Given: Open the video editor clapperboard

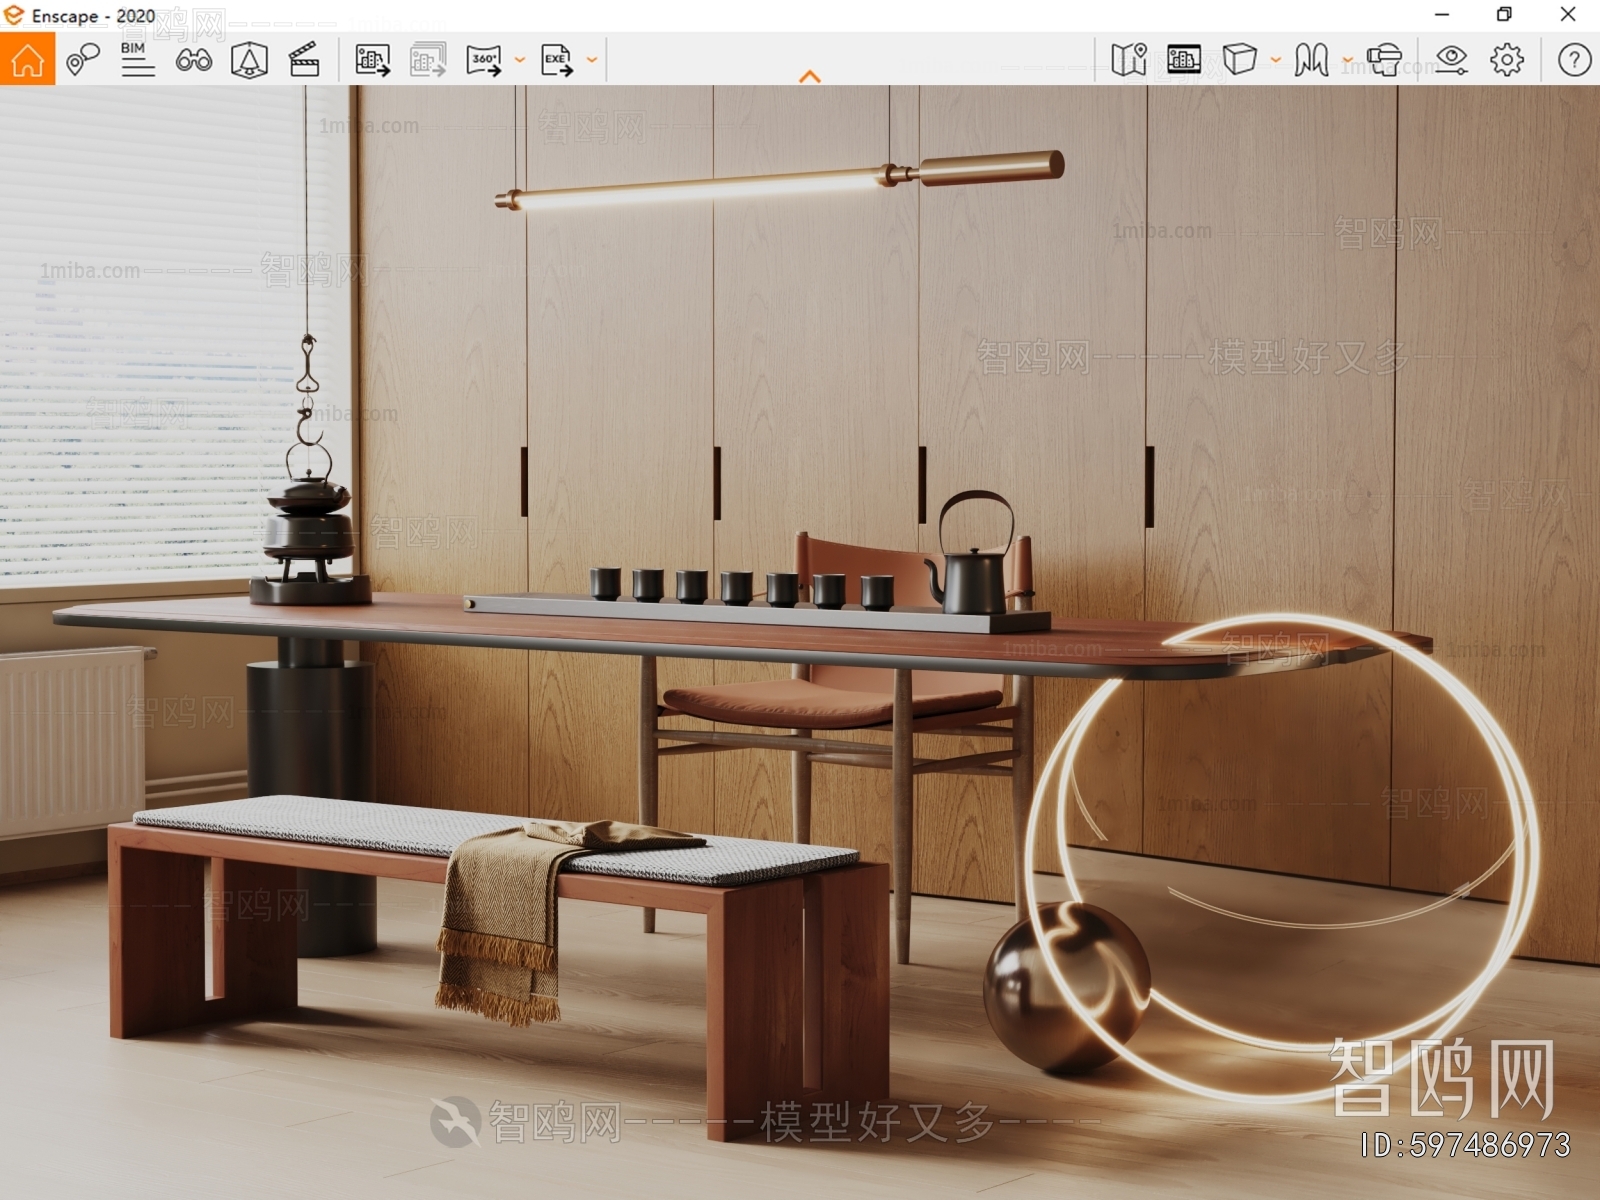Looking at the screenshot, I should (x=304, y=60).
